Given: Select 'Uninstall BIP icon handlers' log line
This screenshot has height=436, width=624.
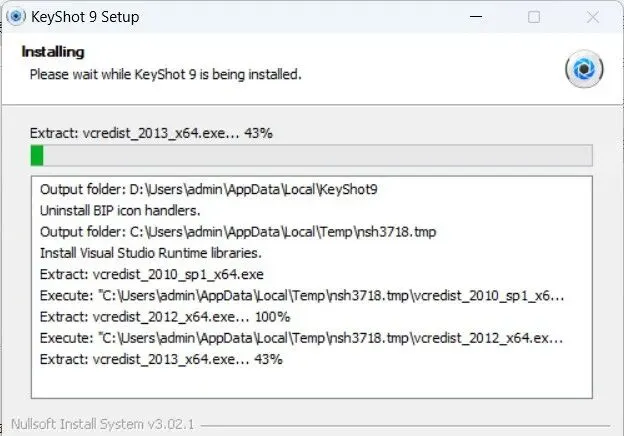Looking at the screenshot, I should 120,210.
